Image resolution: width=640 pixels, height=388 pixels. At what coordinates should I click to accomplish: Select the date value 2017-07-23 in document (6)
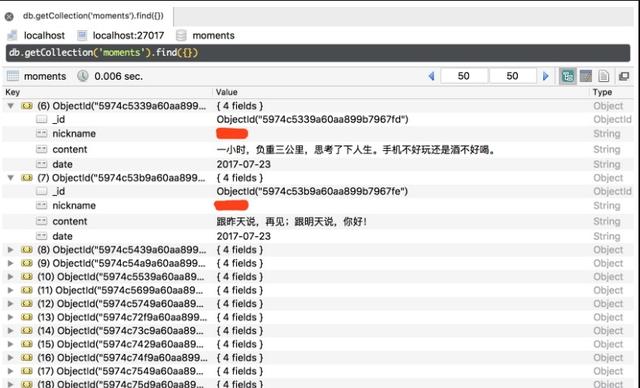click(x=244, y=164)
